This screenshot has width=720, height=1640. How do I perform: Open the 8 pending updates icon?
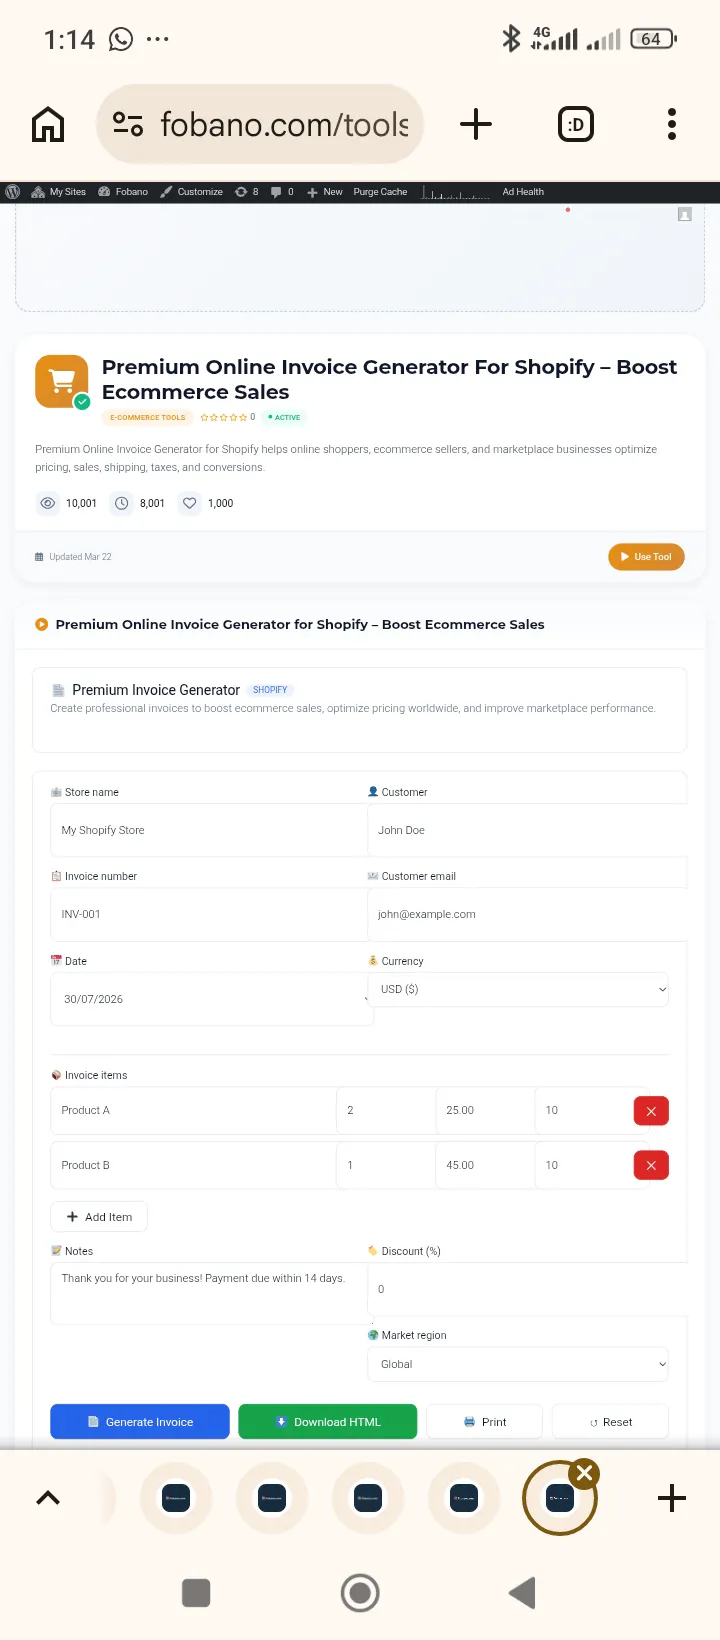247,192
